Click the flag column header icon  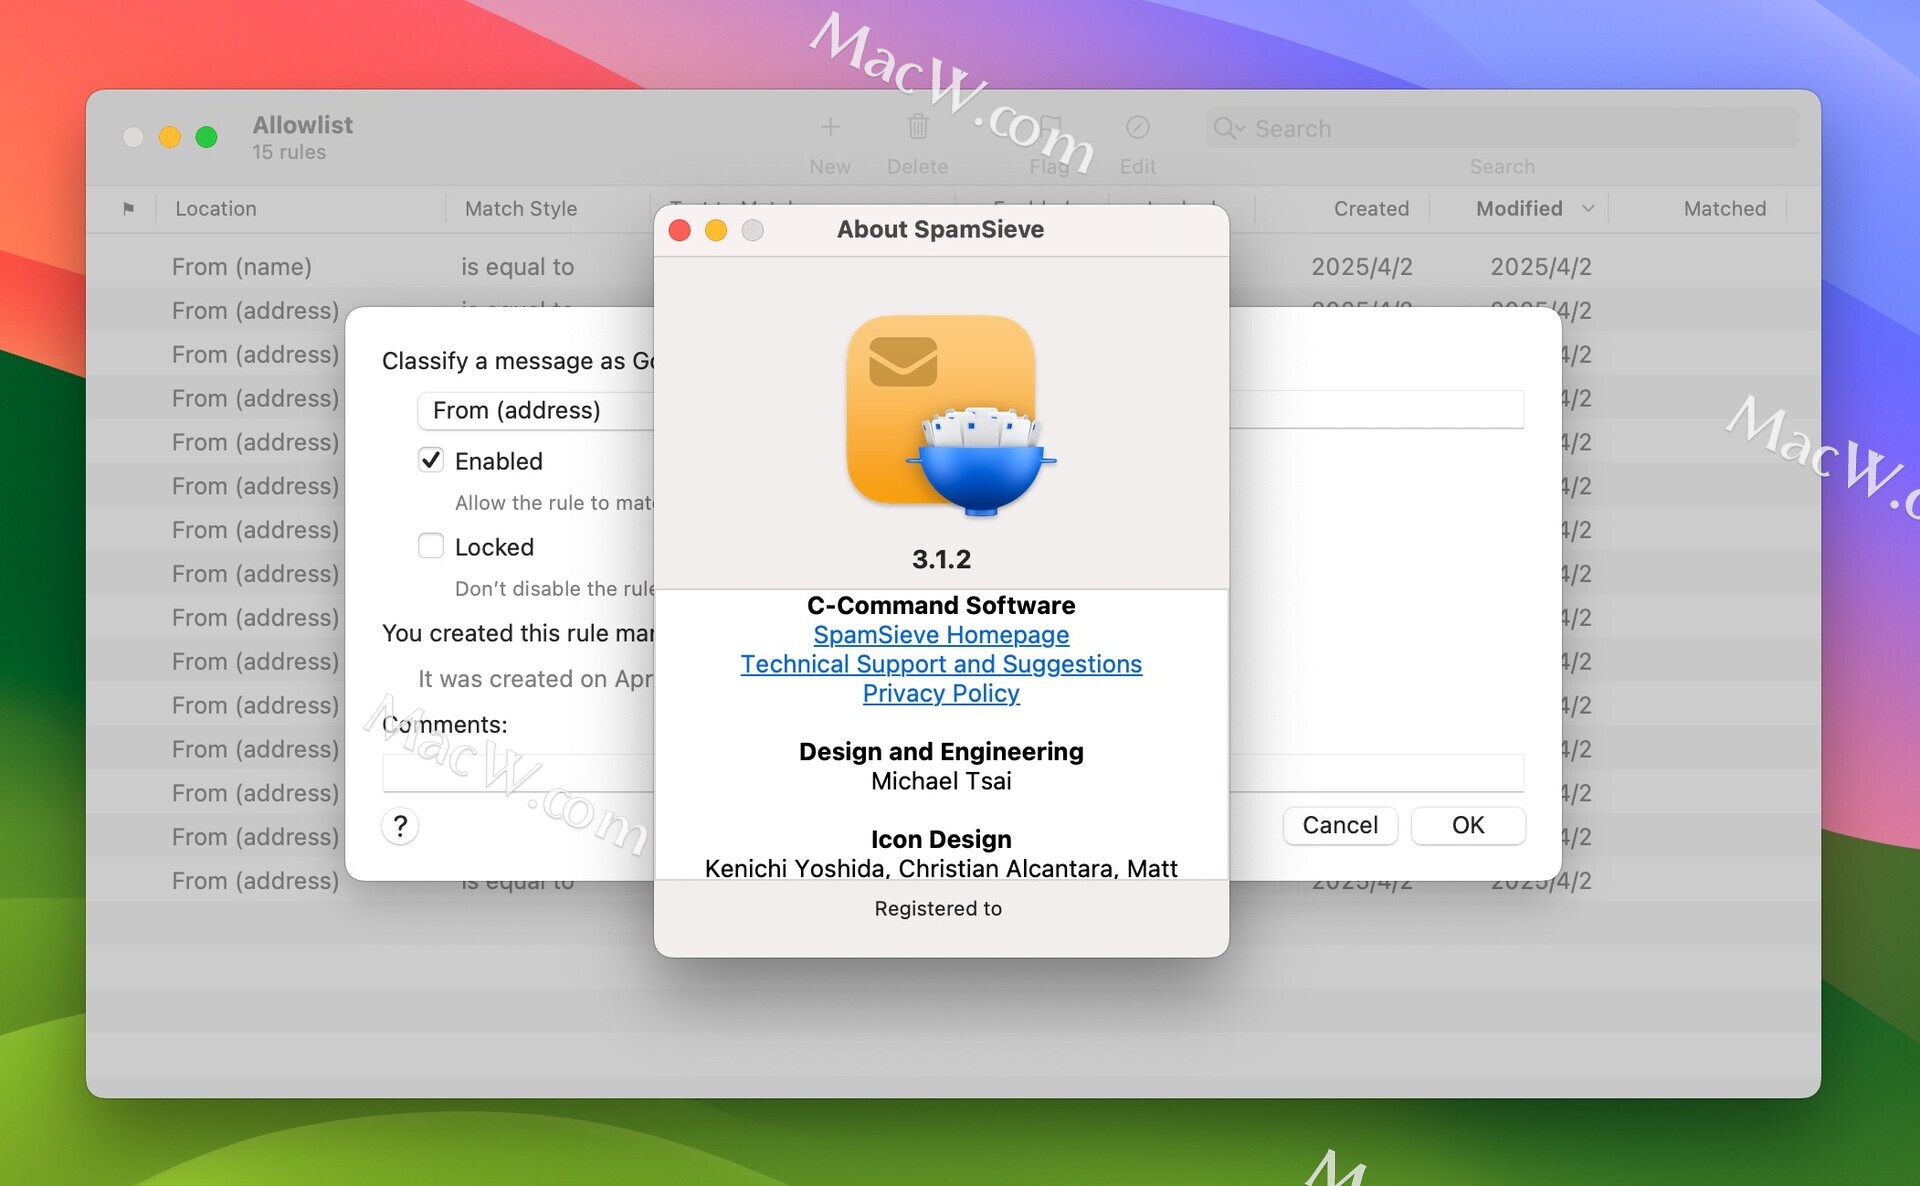click(128, 208)
